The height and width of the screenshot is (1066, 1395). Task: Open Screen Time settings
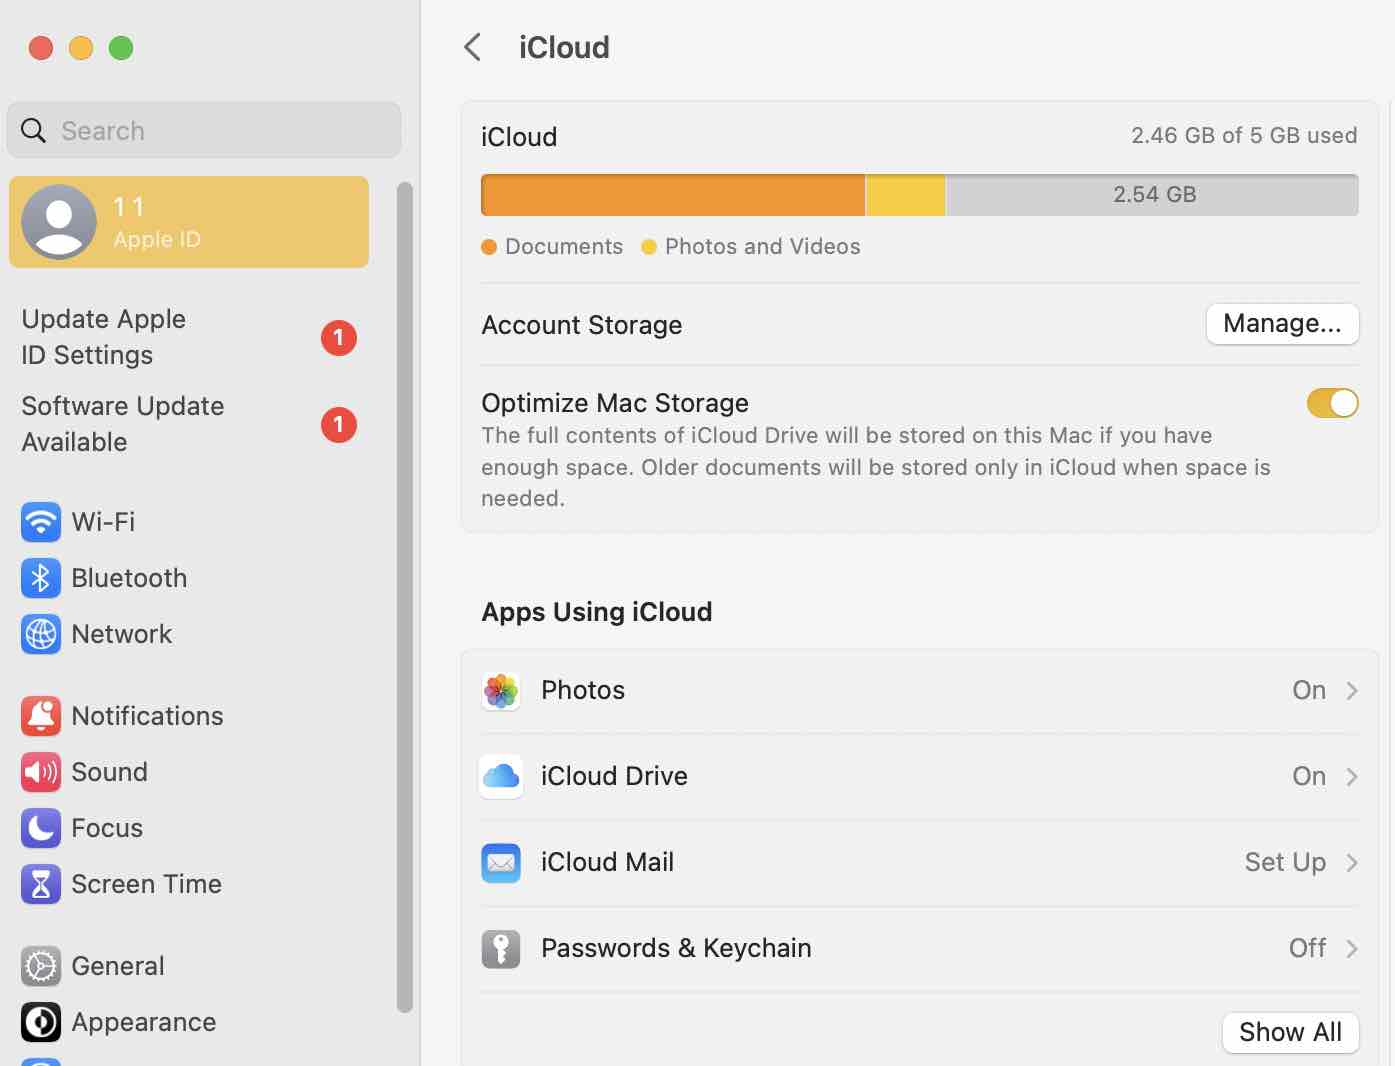[x=40, y=884]
